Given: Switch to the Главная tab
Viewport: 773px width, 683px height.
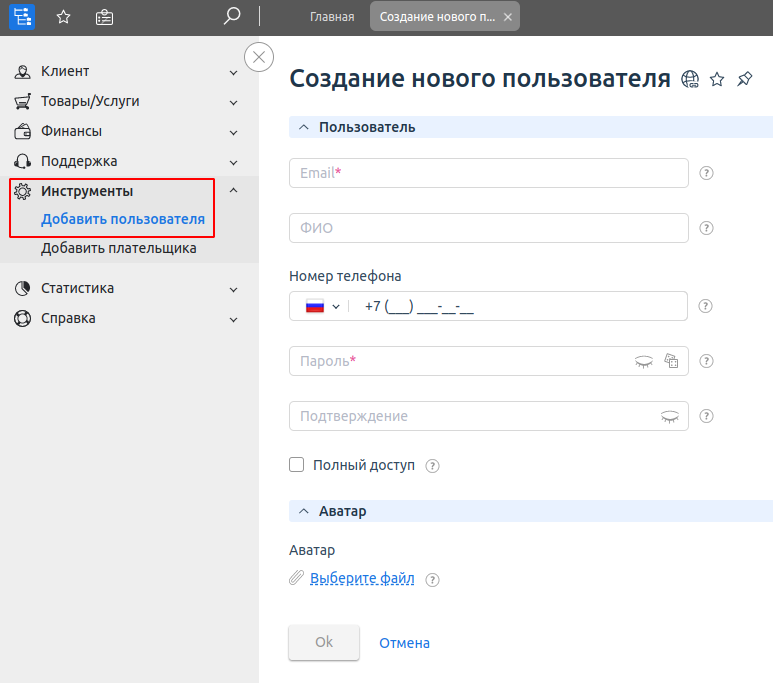Looking at the screenshot, I should (332, 17).
